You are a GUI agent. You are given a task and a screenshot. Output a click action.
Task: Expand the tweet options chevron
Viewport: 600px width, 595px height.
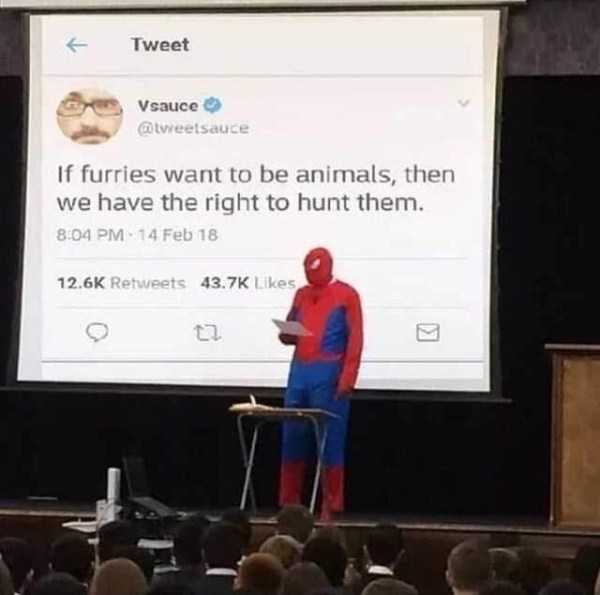(464, 103)
